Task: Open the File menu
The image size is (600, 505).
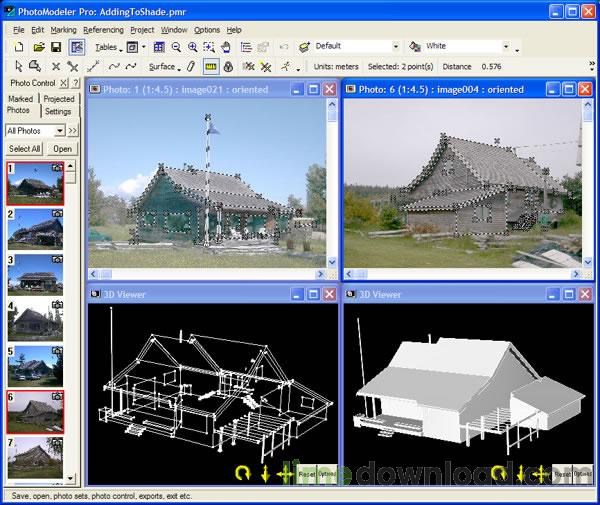Action: (x=18, y=30)
